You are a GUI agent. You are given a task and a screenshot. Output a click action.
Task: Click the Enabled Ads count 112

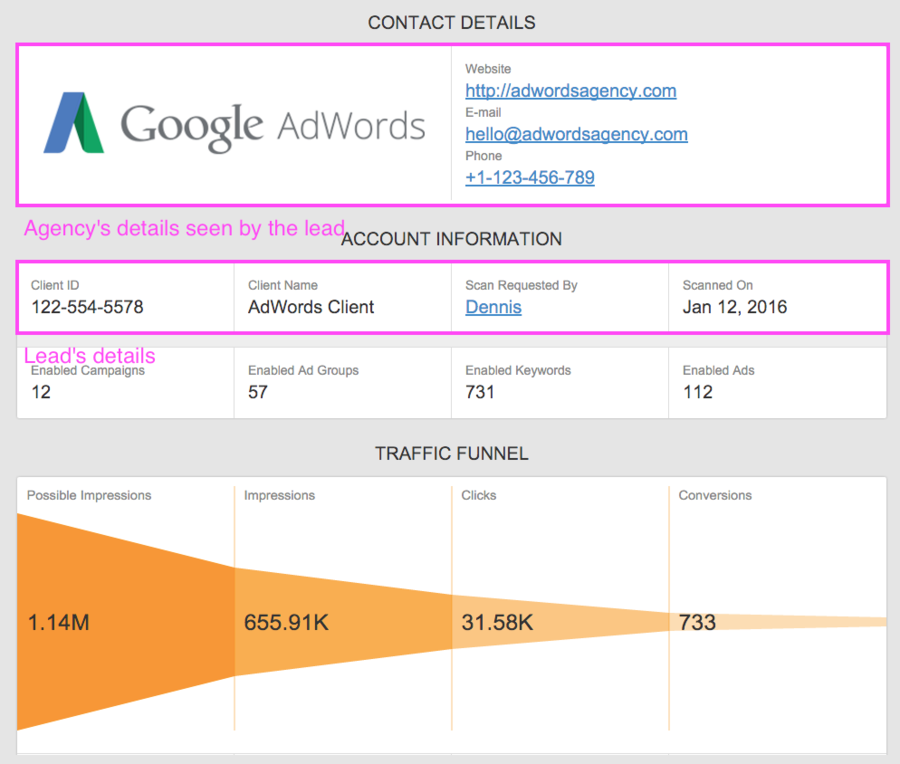(x=697, y=392)
